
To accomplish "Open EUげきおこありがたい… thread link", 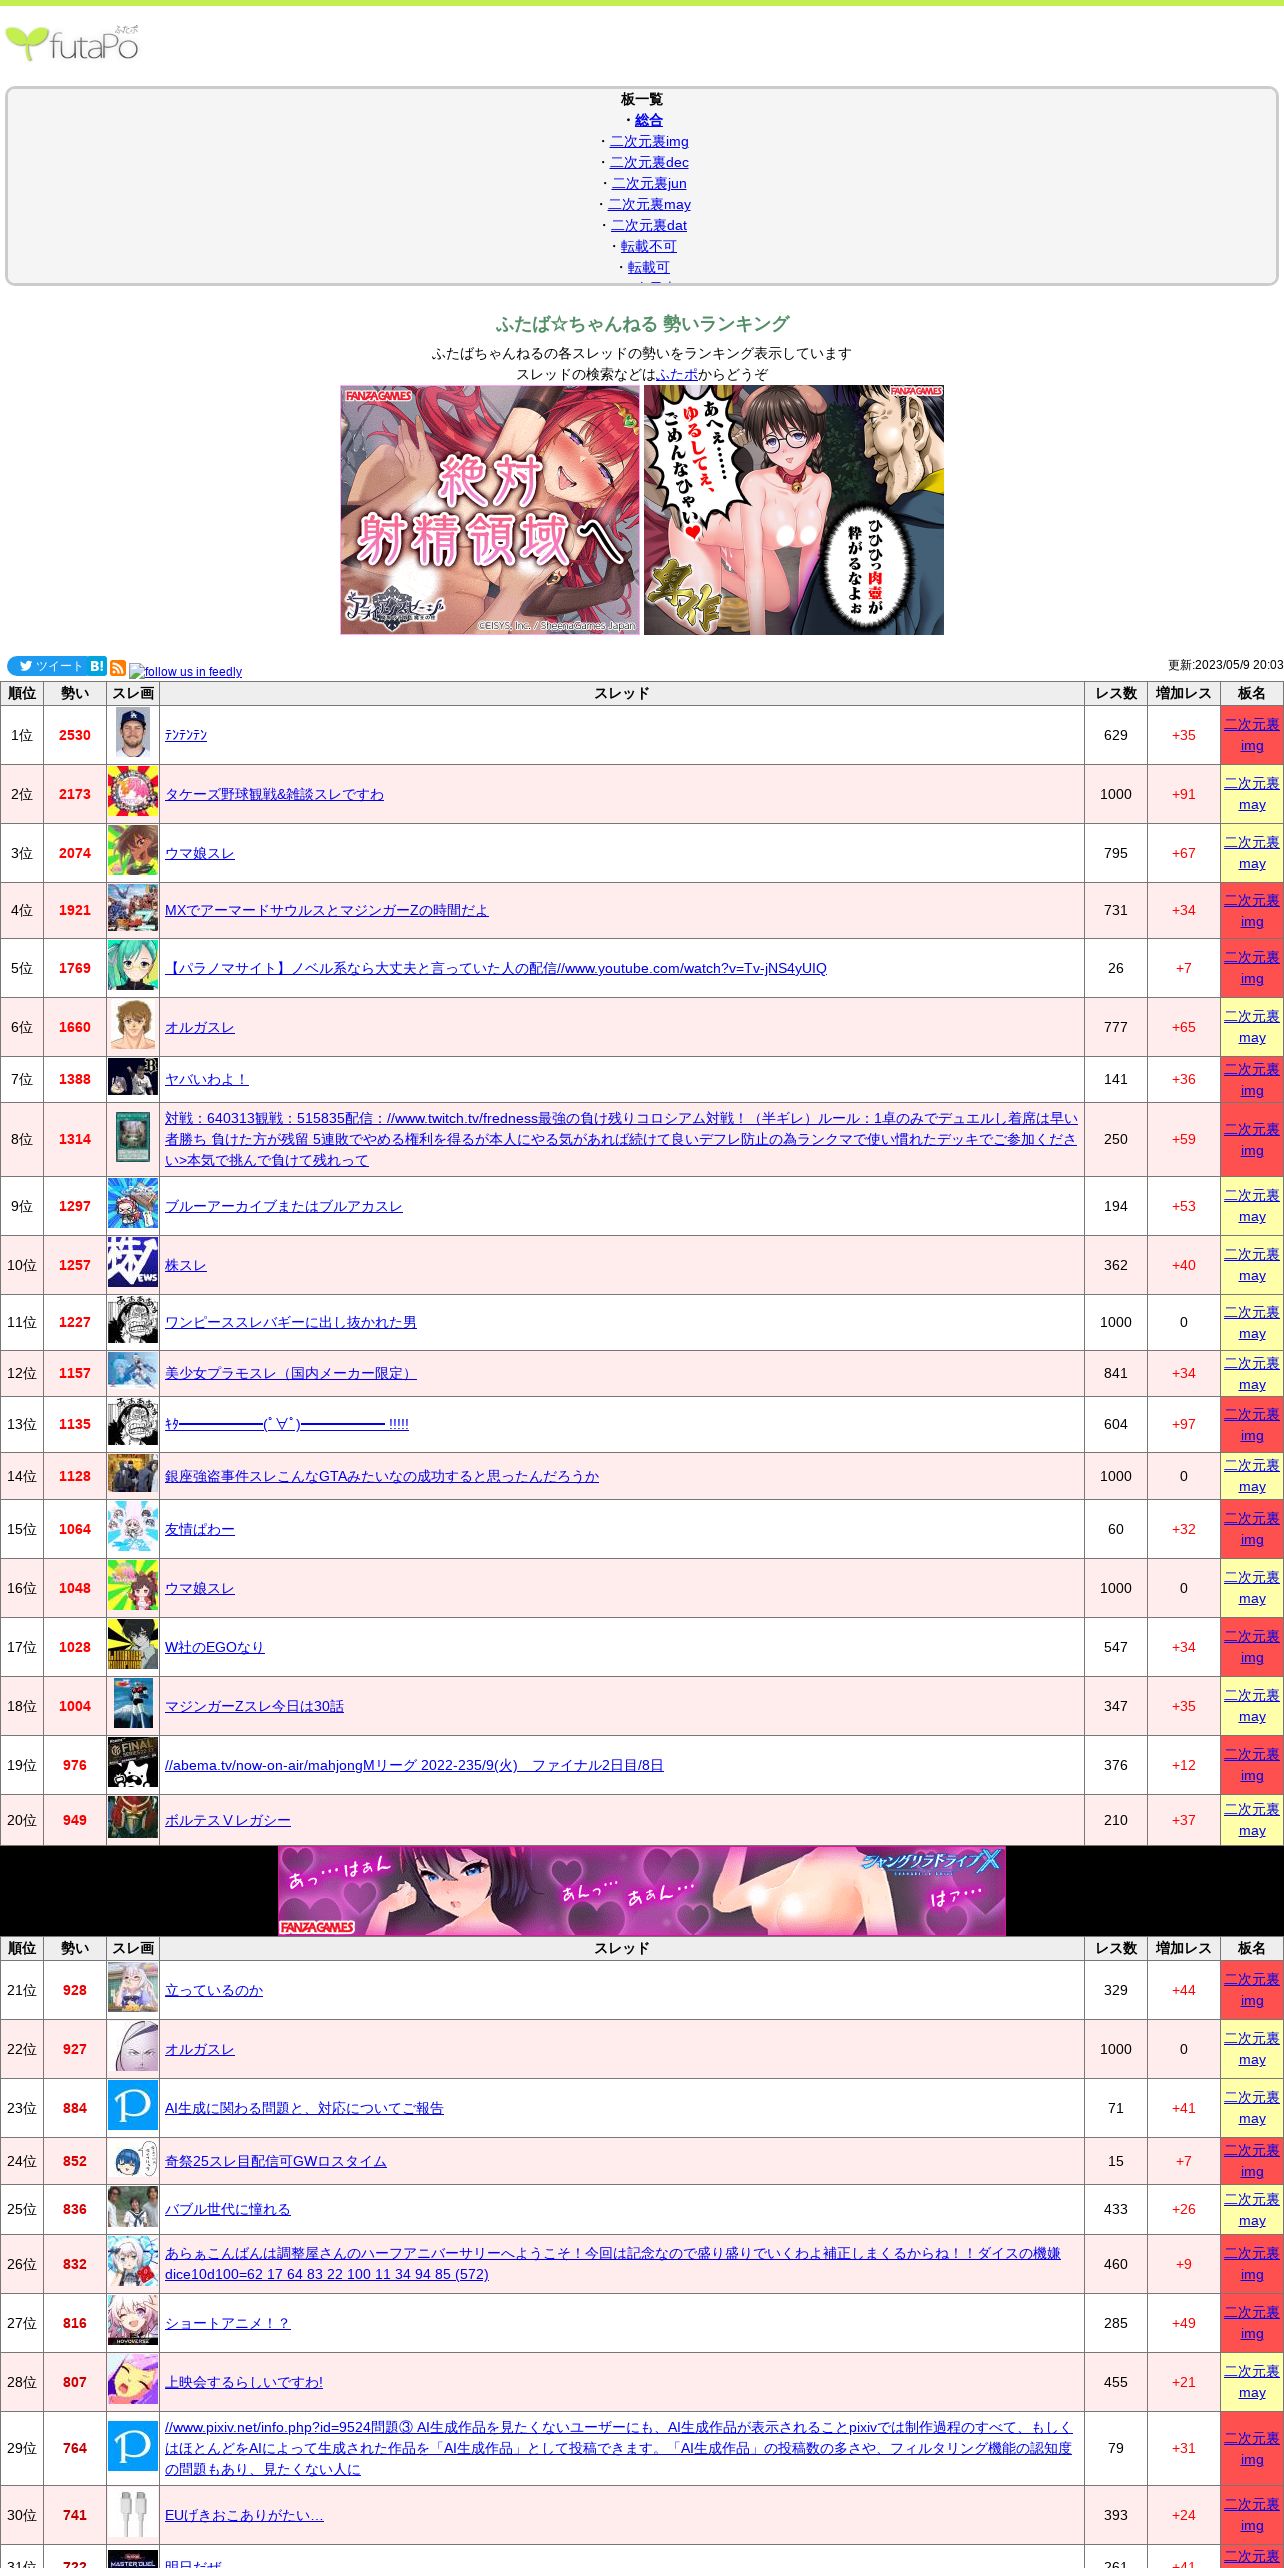I will click(x=244, y=2515).
